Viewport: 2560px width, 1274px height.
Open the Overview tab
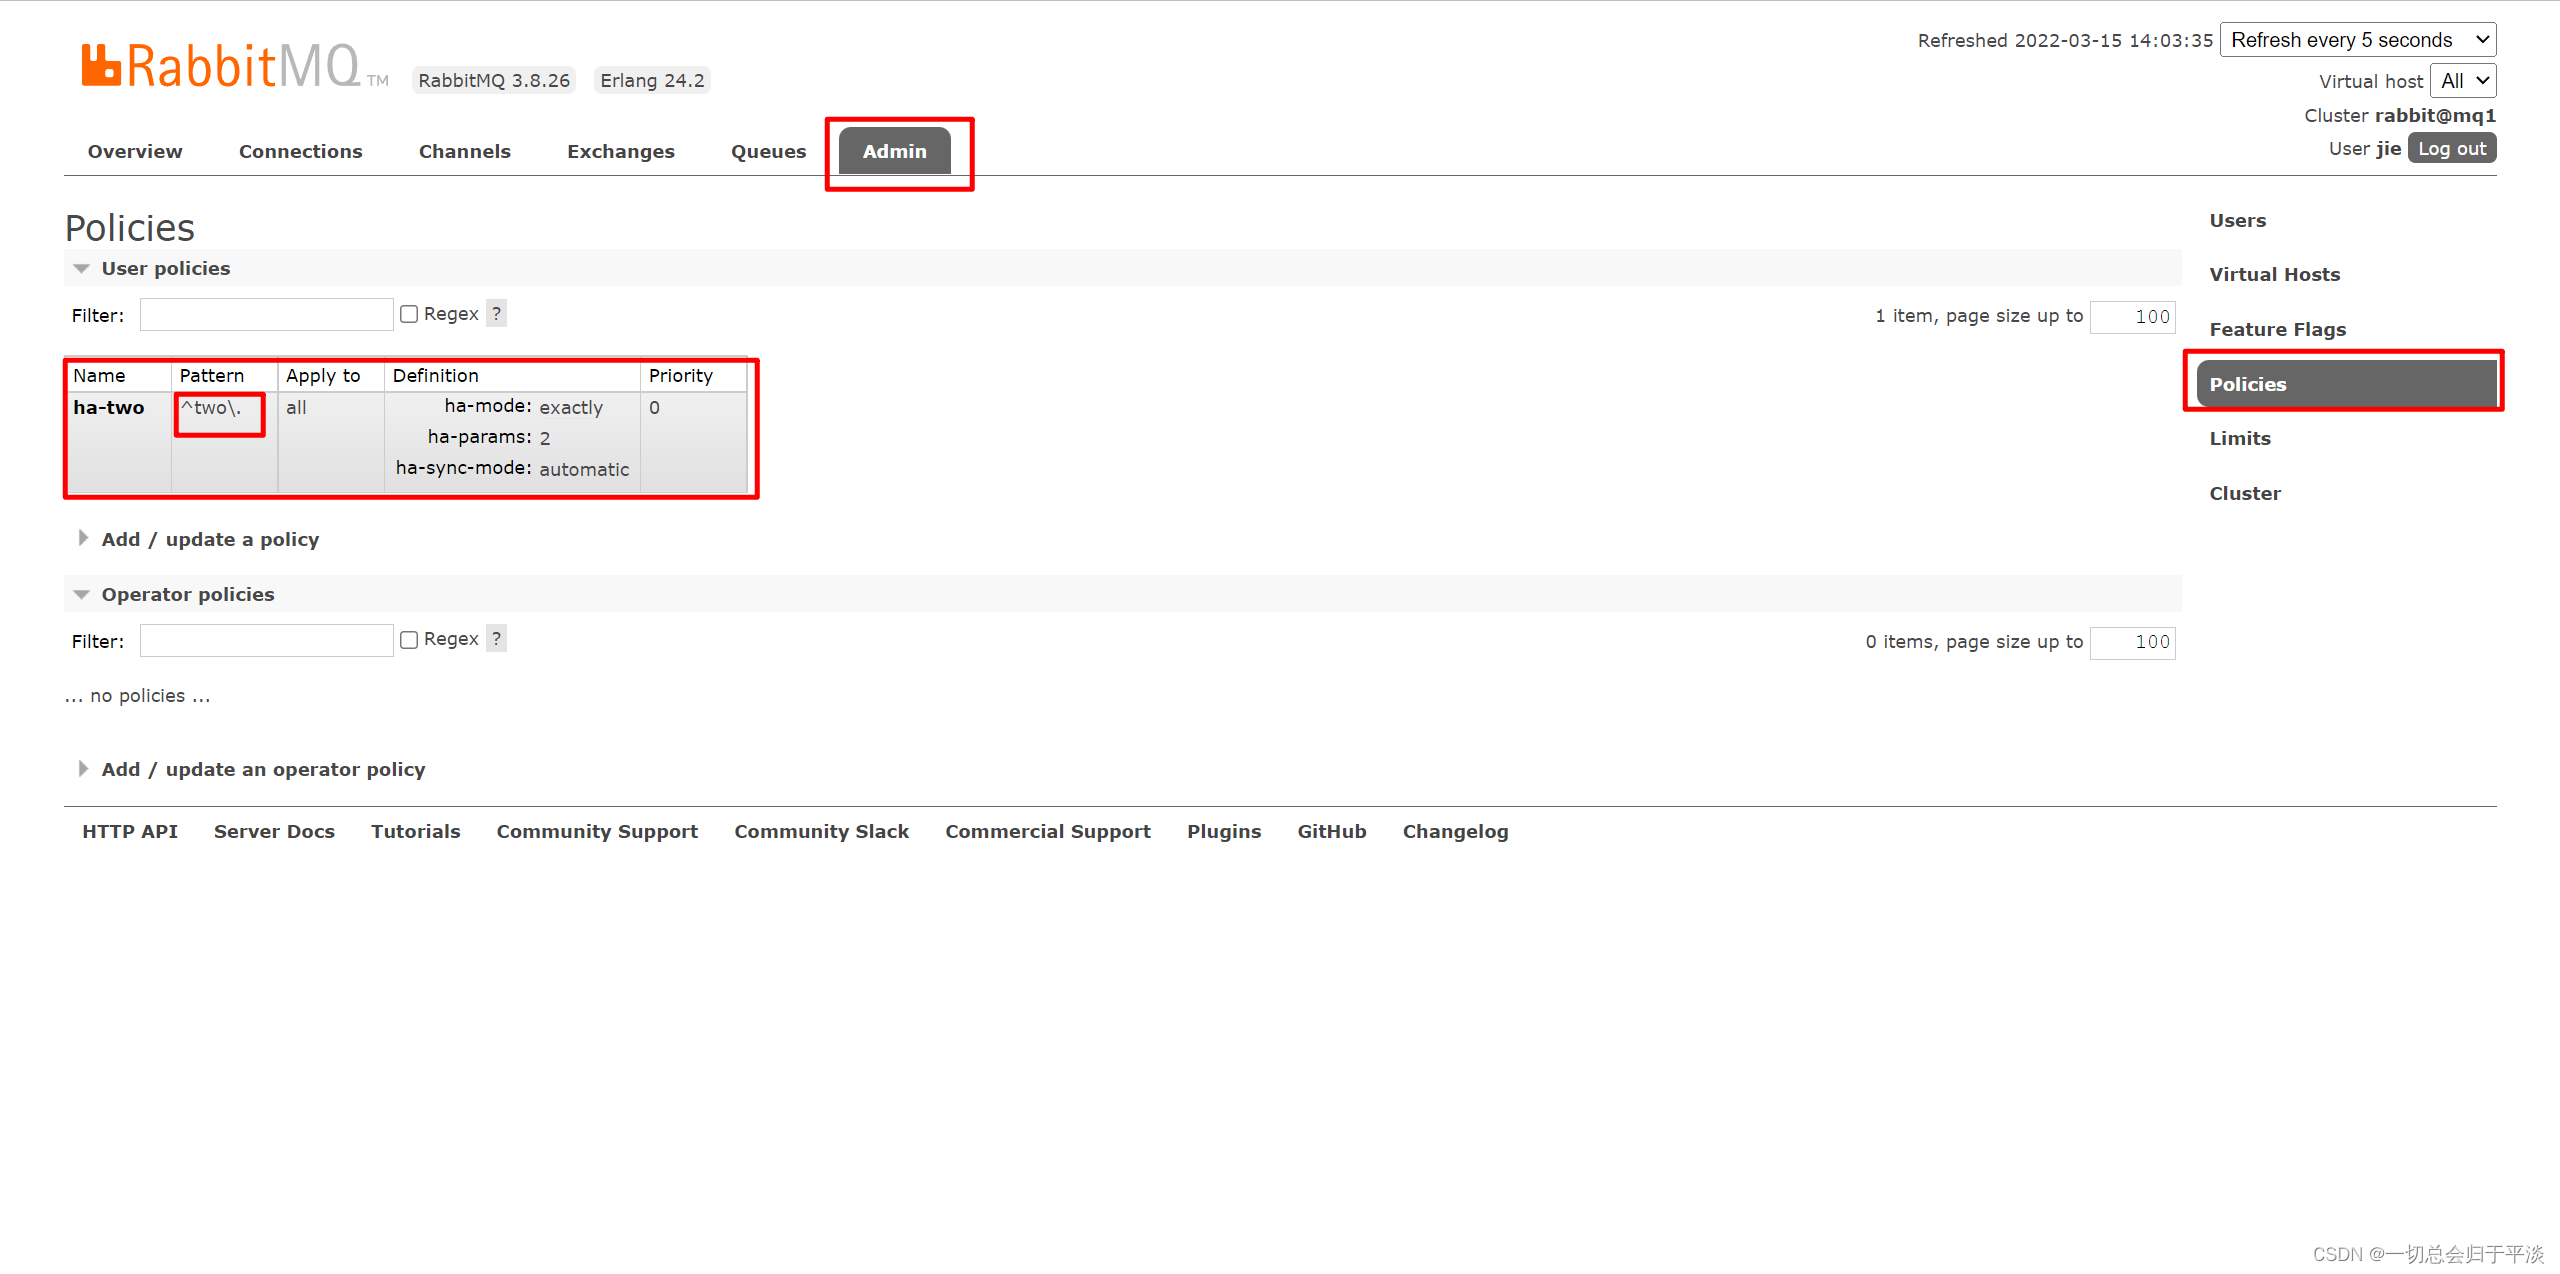[x=135, y=151]
